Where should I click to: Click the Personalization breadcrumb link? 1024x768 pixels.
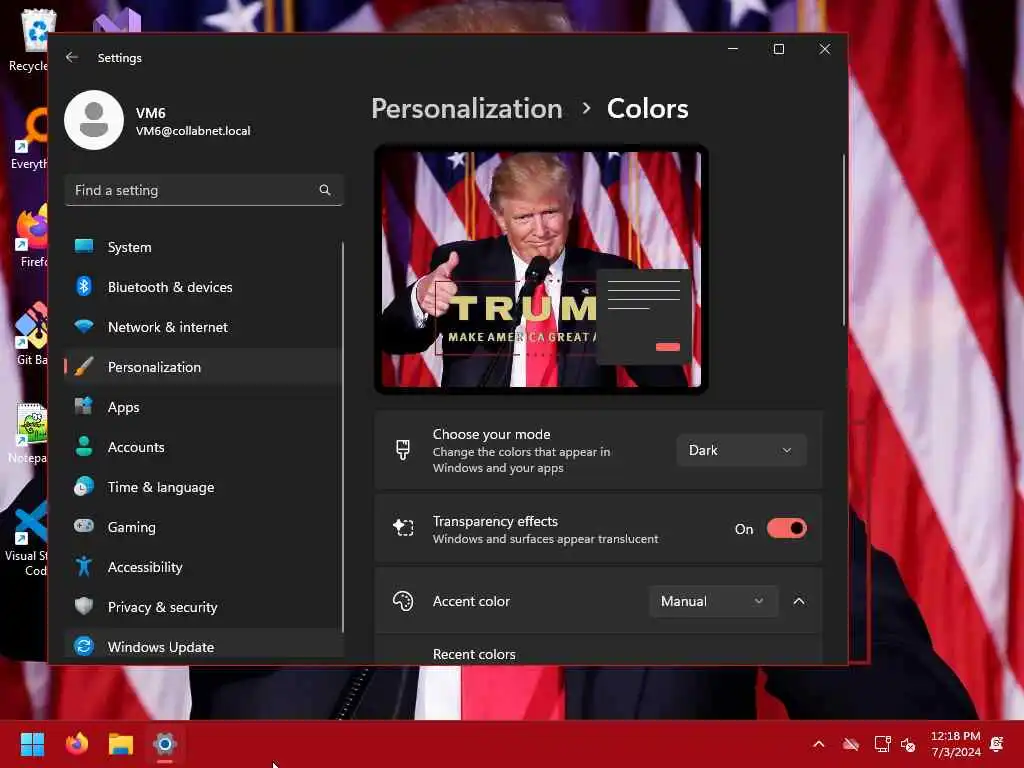click(466, 108)
